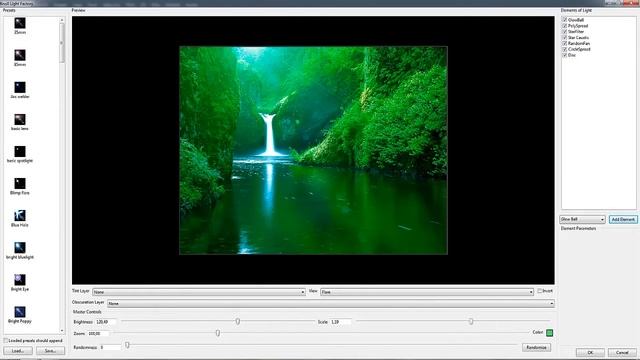Screen dimensions: 640x360
Task: Select the Jes webler preset thumbnail
Action: pyautogui.click(x=20, y=87)
